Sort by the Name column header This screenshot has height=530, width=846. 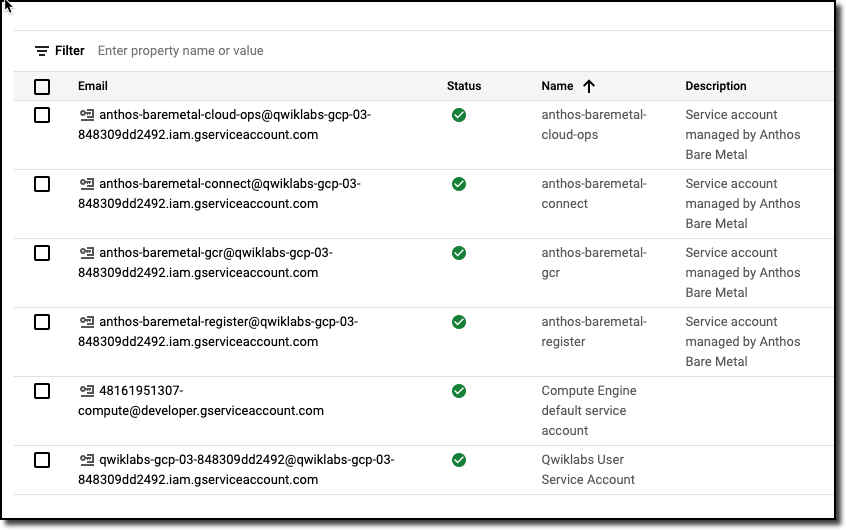pos(557,86)
